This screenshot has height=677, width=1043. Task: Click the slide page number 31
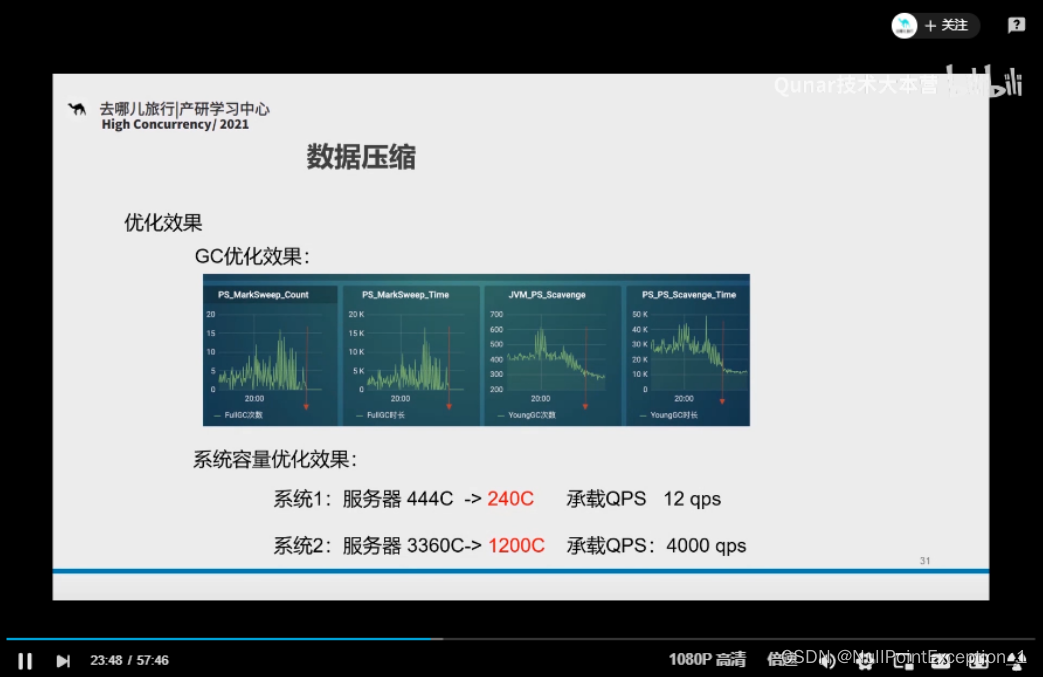pyautogui.click(x=925, y=561)
